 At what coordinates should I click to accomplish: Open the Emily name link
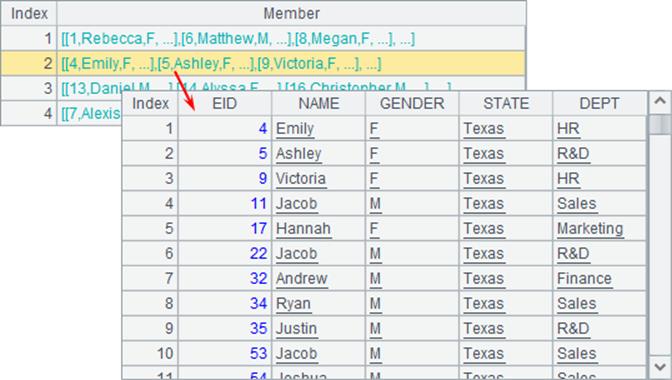(x=295, y=129)
